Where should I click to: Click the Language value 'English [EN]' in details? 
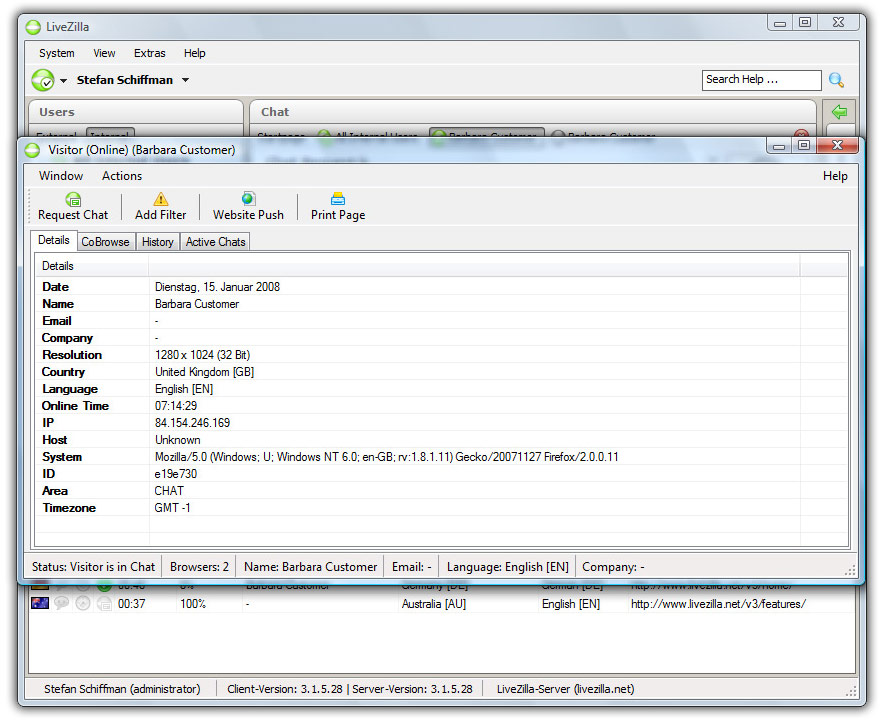click(x=184, y=388)
